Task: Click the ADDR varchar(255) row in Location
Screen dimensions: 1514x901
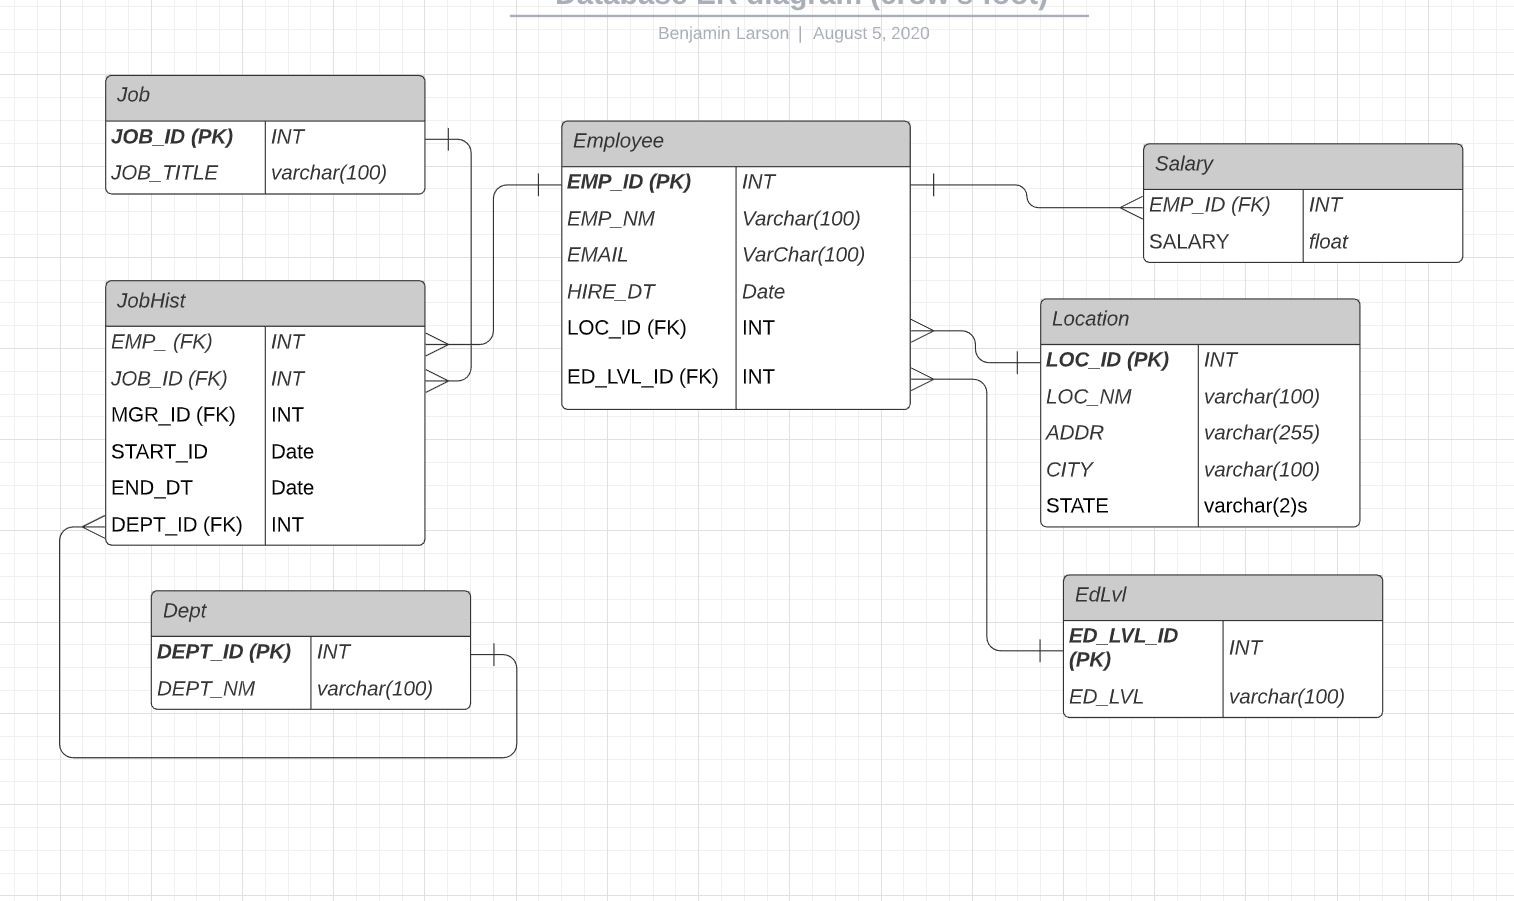Action: (x=1118, y=432)
